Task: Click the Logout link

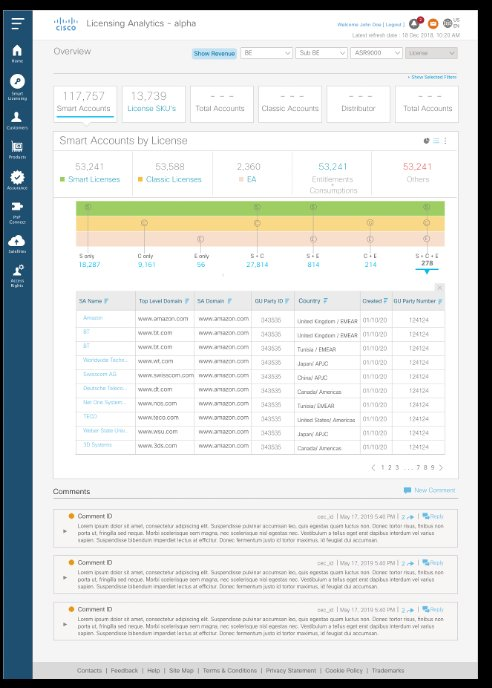Action: [x=393, y=25]
